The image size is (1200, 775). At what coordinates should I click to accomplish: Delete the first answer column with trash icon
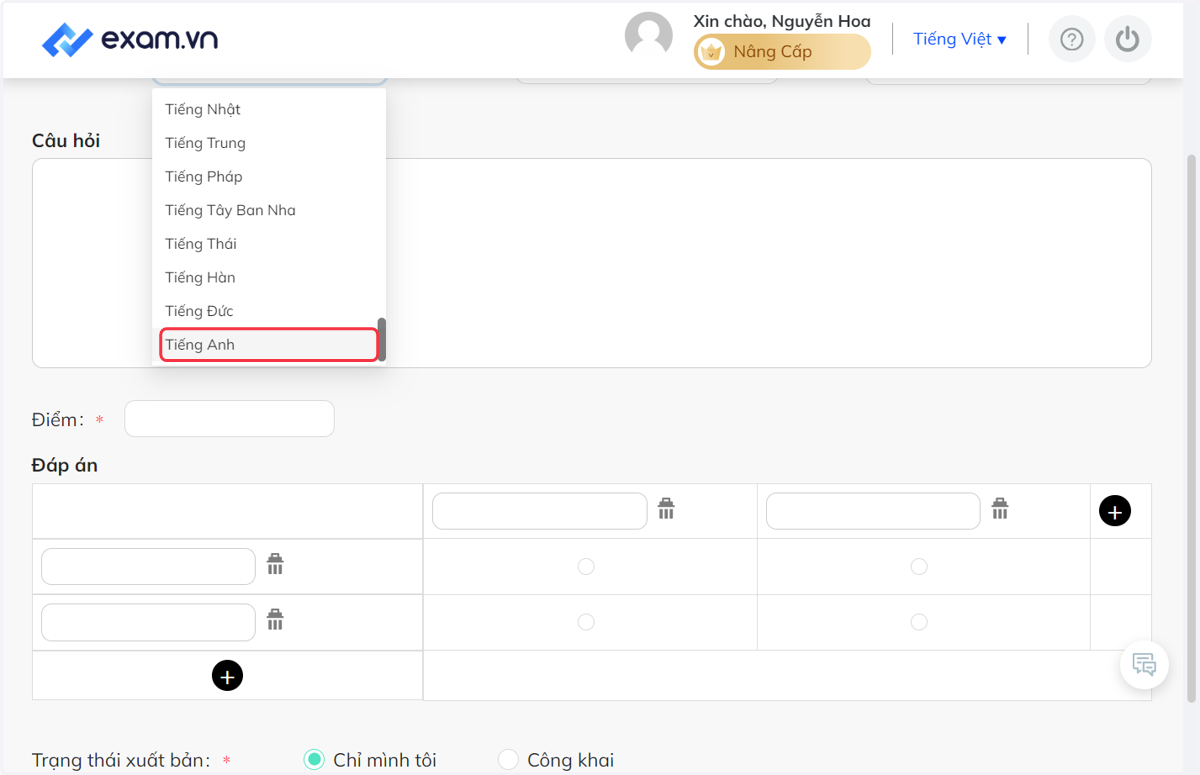point(666,509)
